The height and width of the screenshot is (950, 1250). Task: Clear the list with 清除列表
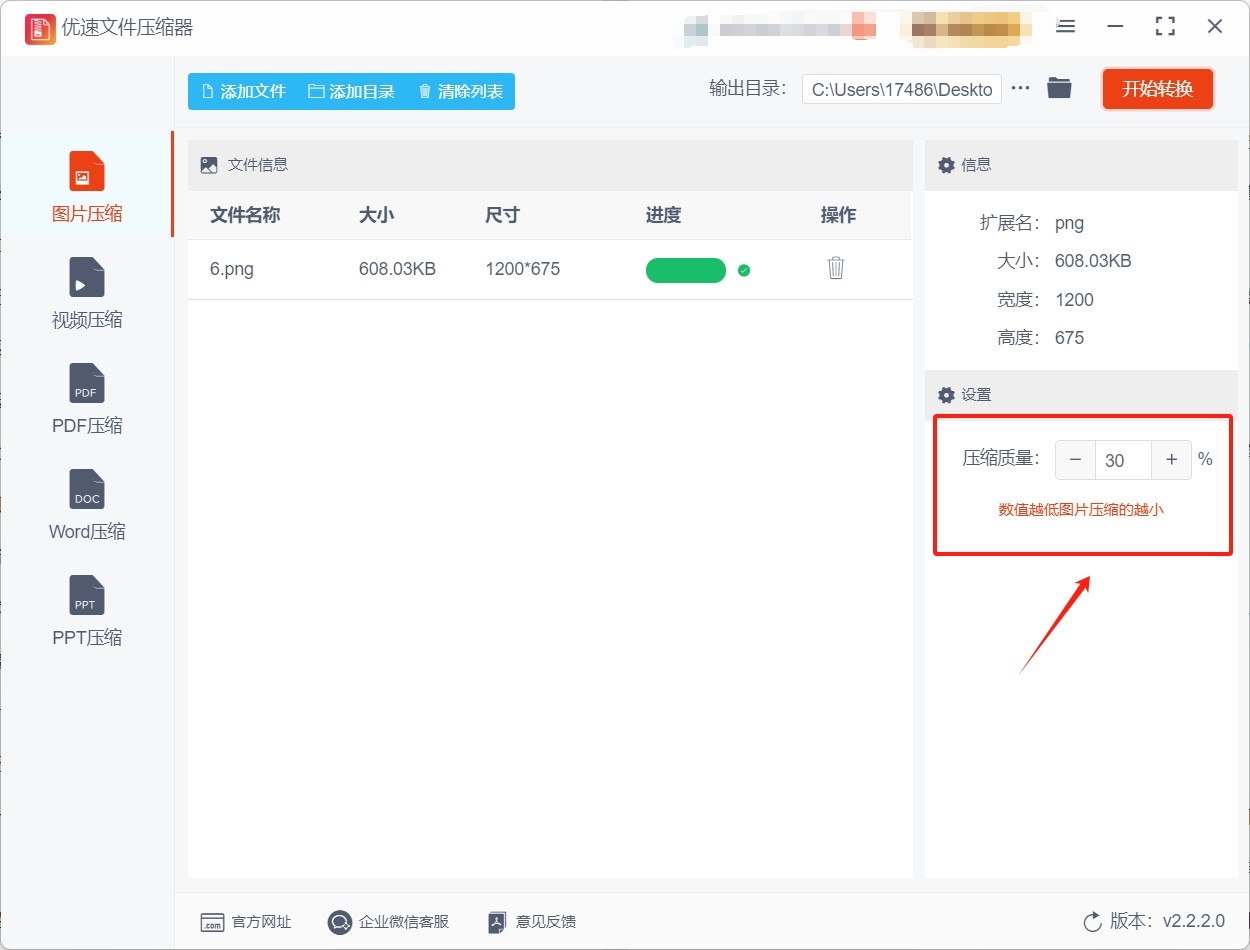click(x=460, y=91)
